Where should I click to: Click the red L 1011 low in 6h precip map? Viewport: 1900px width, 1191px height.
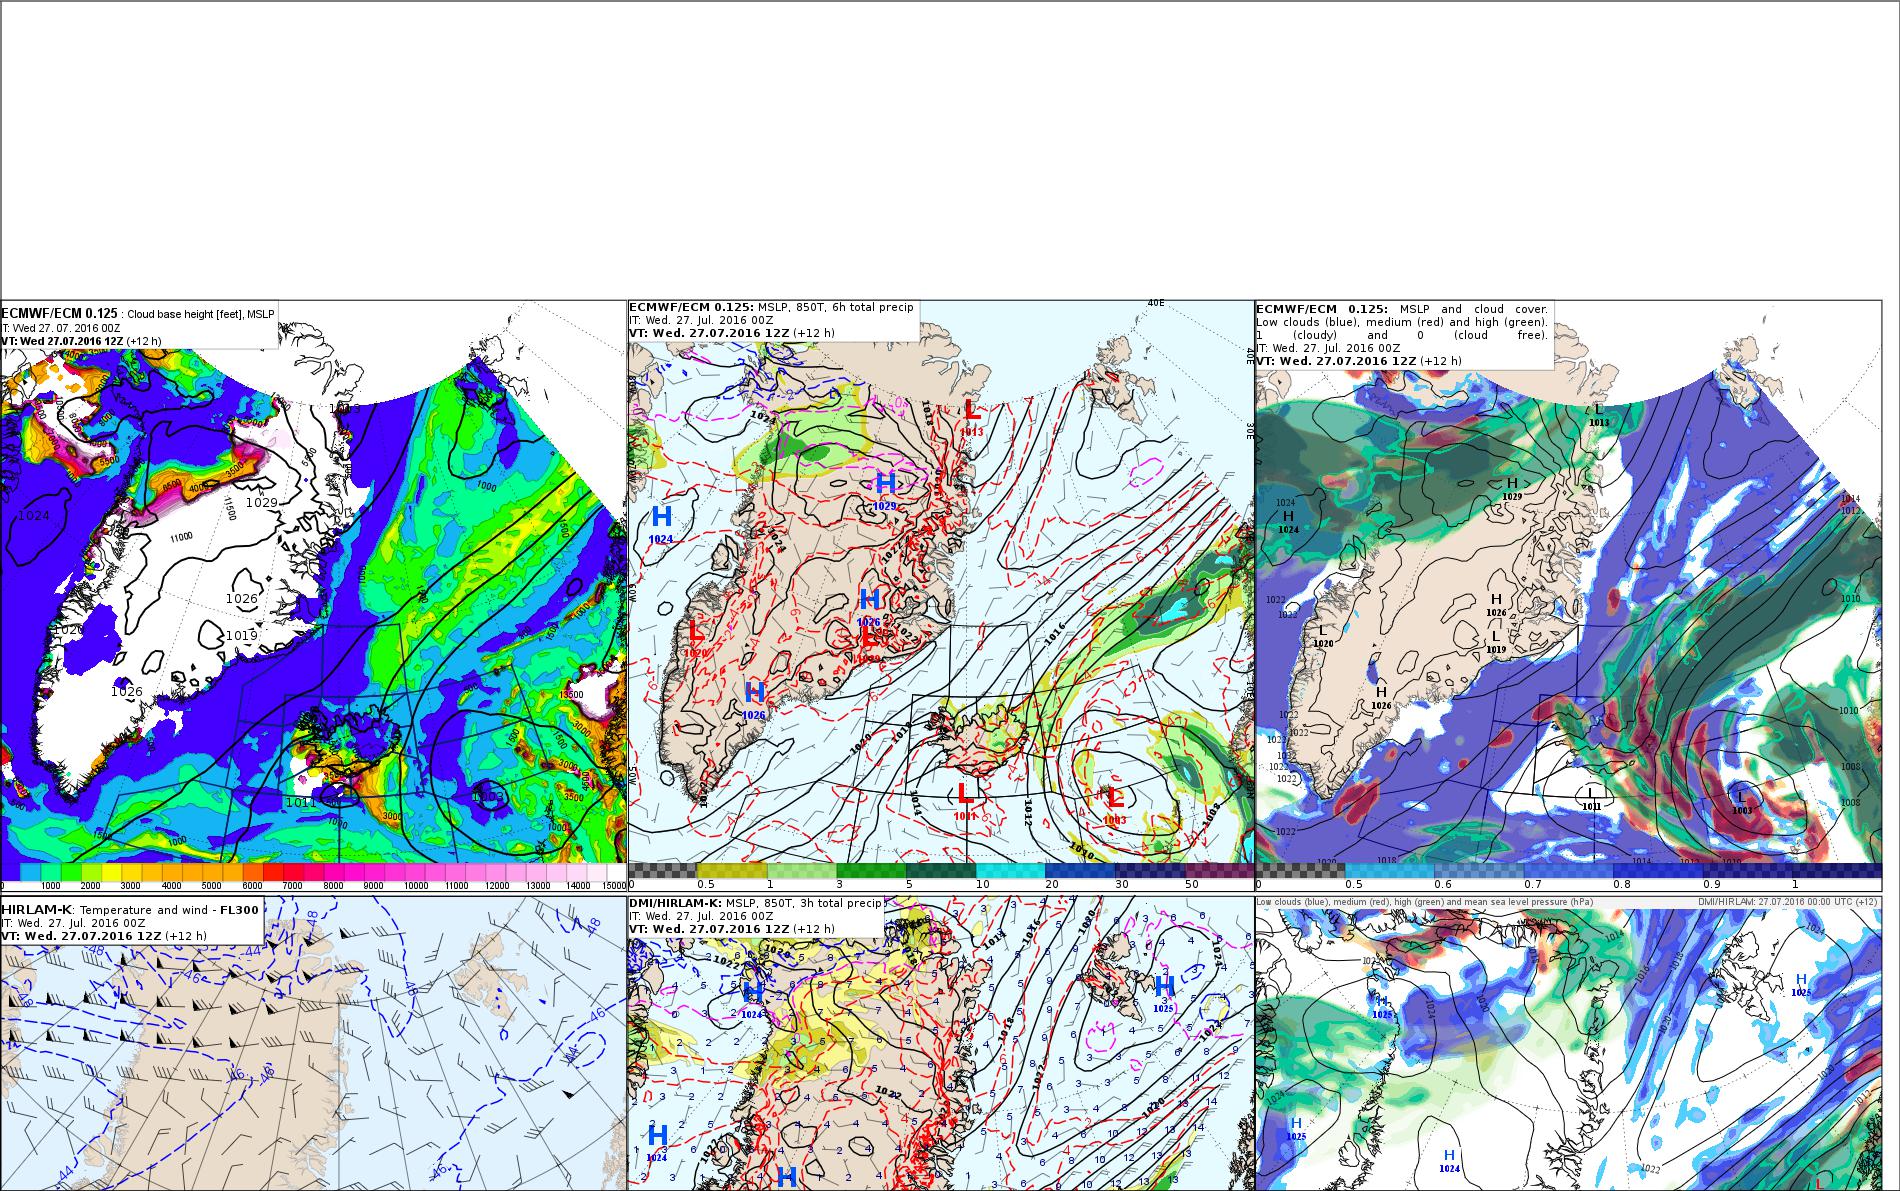pos(965,800)
